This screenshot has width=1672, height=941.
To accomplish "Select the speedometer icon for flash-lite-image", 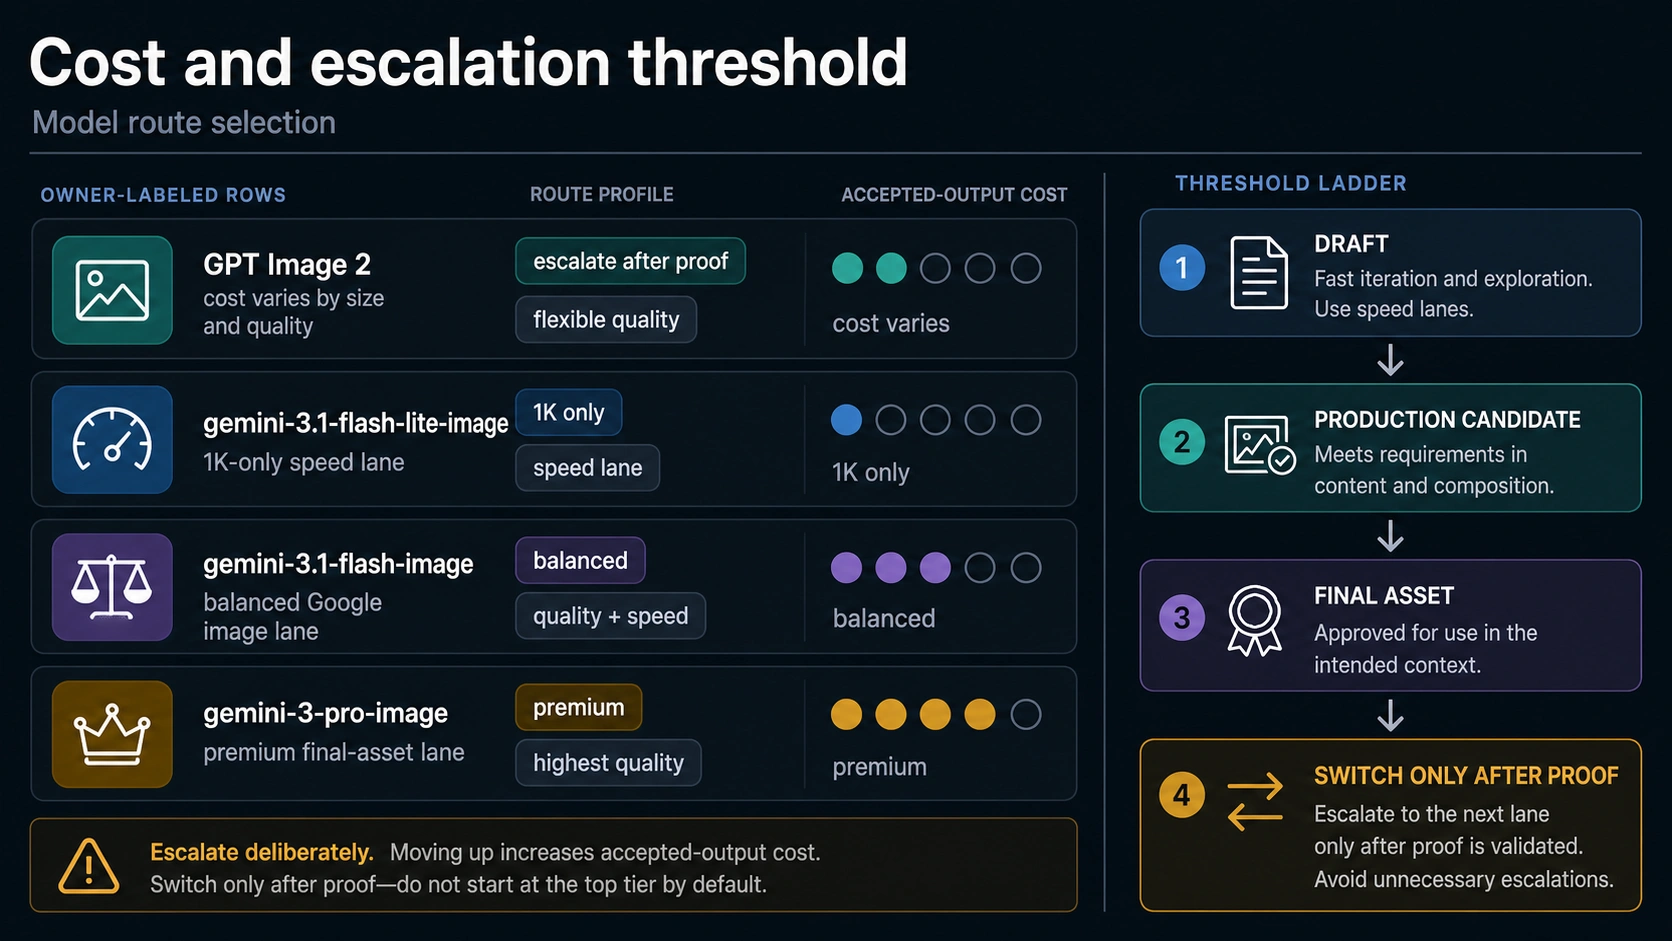I will (x=112, y=440).
